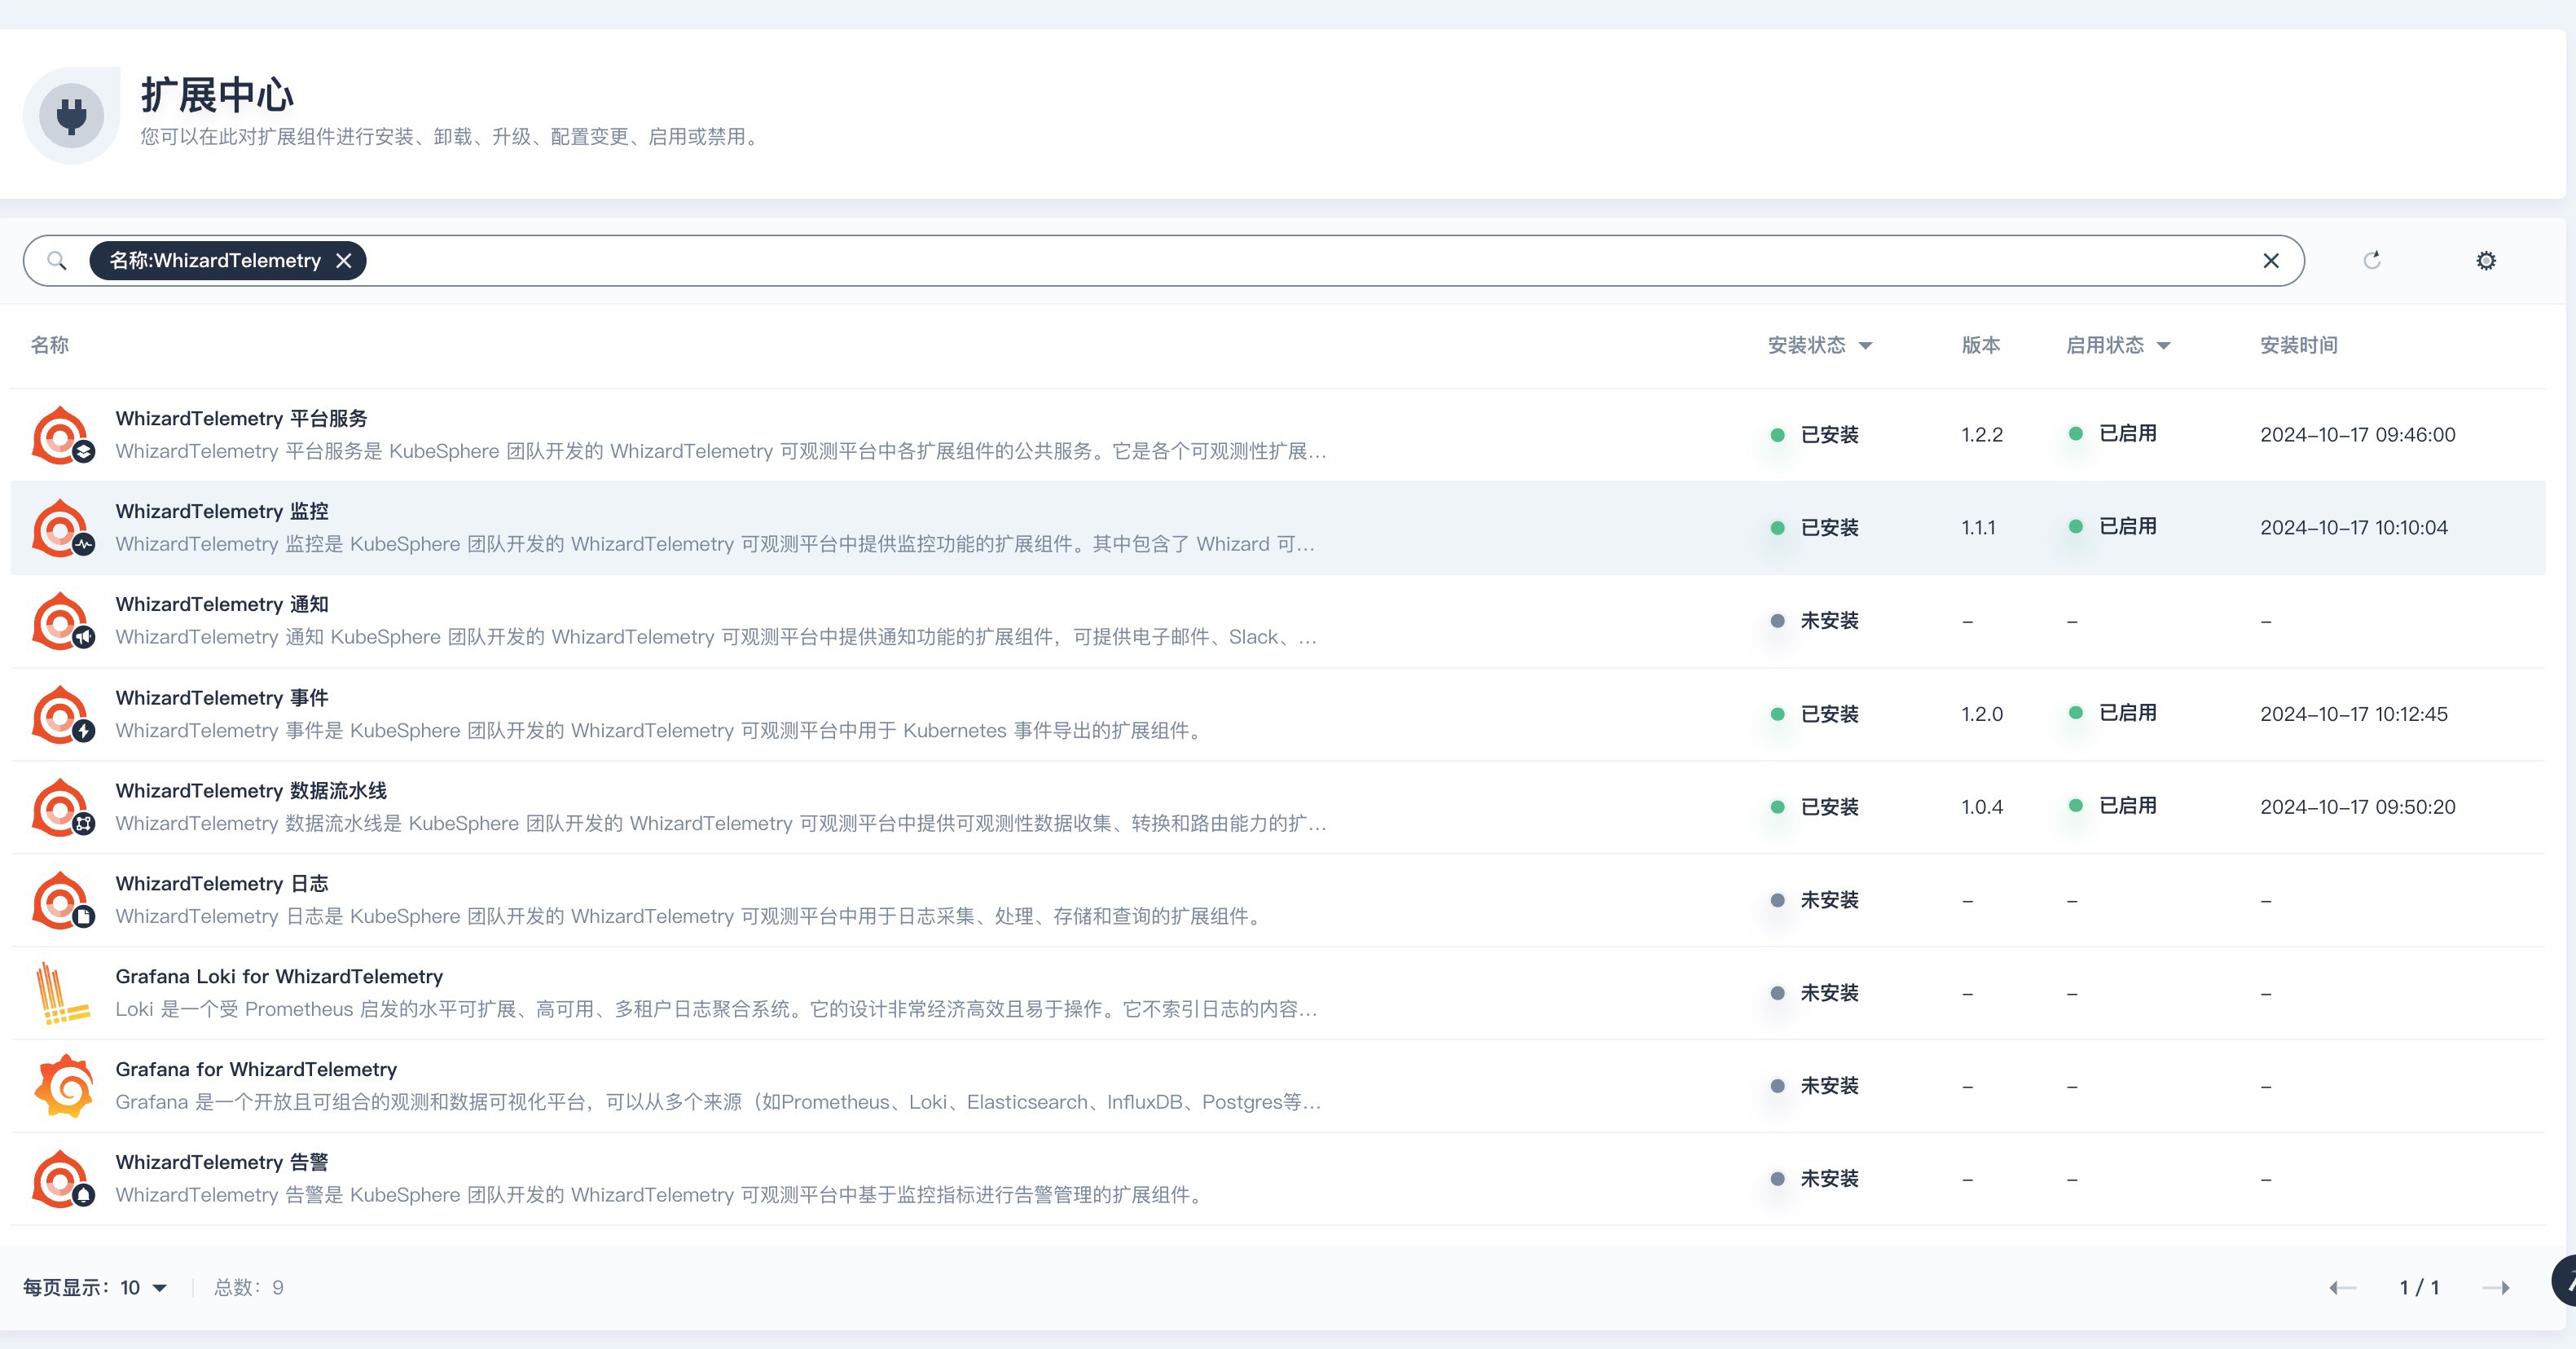Click the 安装时间 column header
This screenshot has height=1349, width=2576.
[2299, 345]
